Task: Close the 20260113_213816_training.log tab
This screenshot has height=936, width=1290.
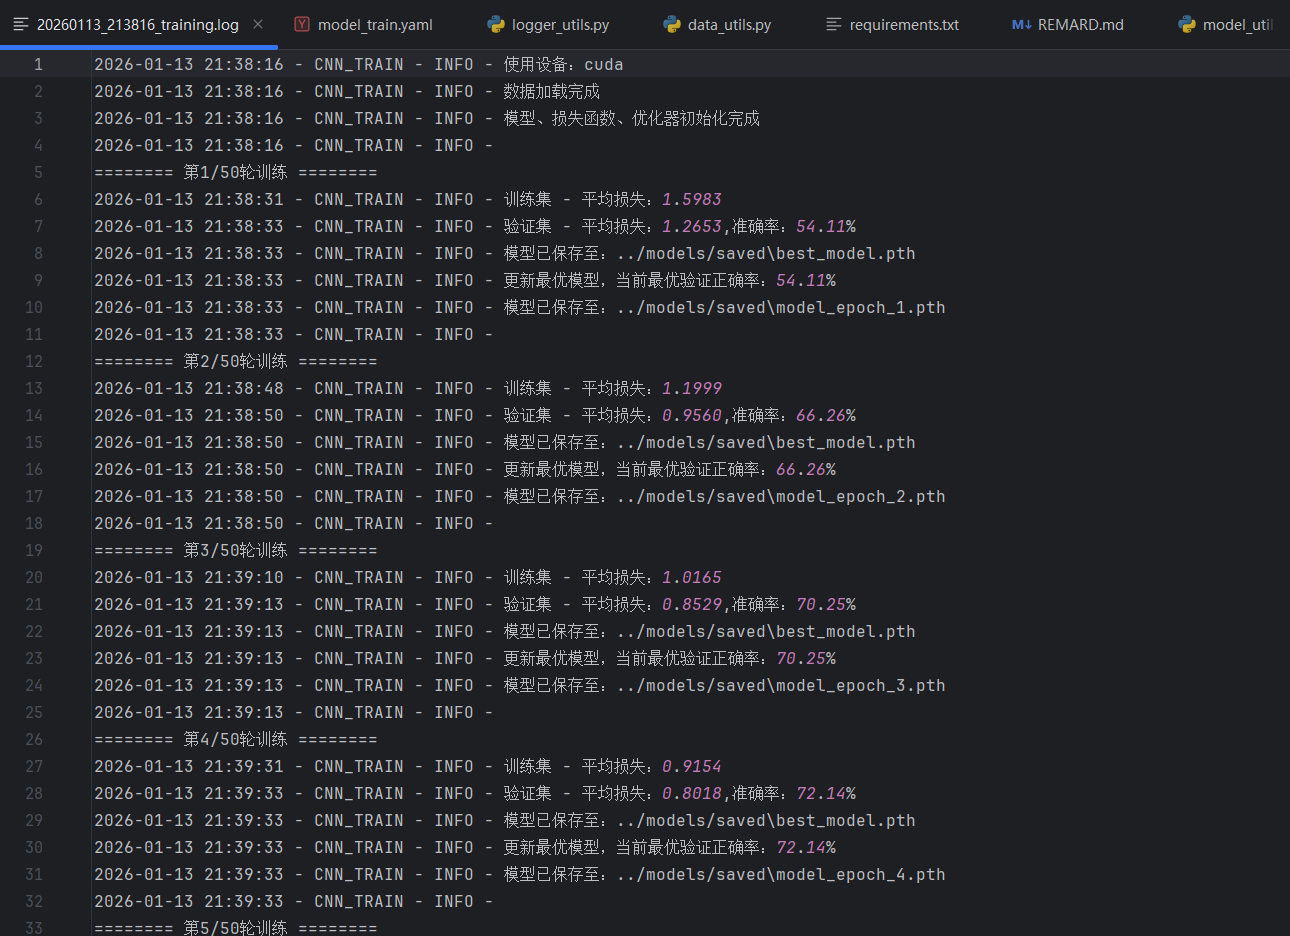Action: [257, 24]
